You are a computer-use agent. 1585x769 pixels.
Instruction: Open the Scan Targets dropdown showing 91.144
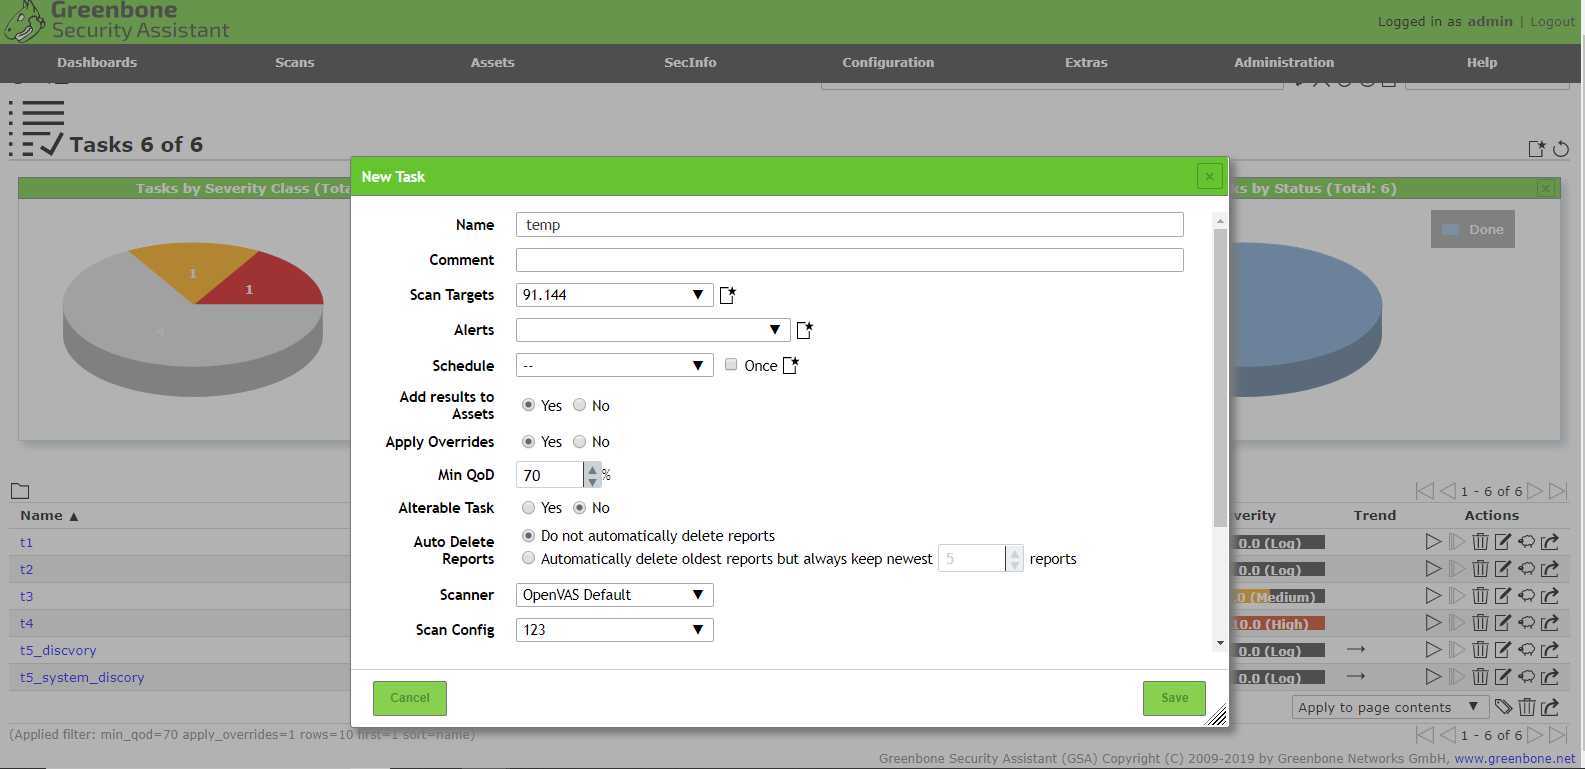point(614,295)
